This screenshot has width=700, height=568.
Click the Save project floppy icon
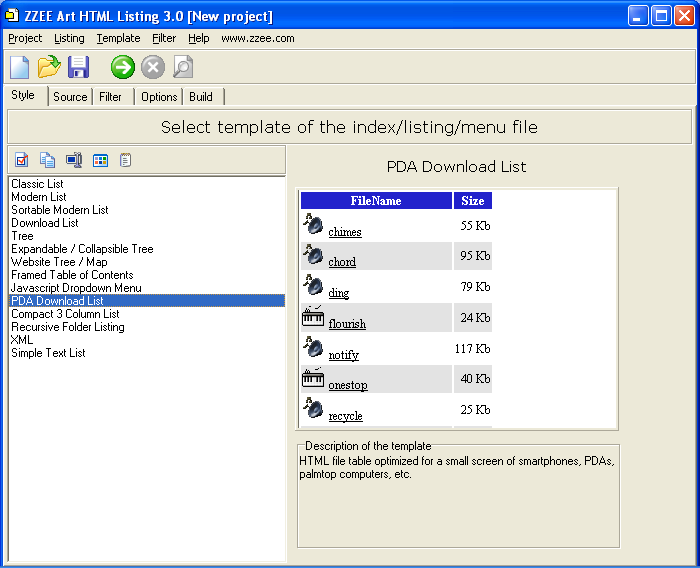[78, 67]
